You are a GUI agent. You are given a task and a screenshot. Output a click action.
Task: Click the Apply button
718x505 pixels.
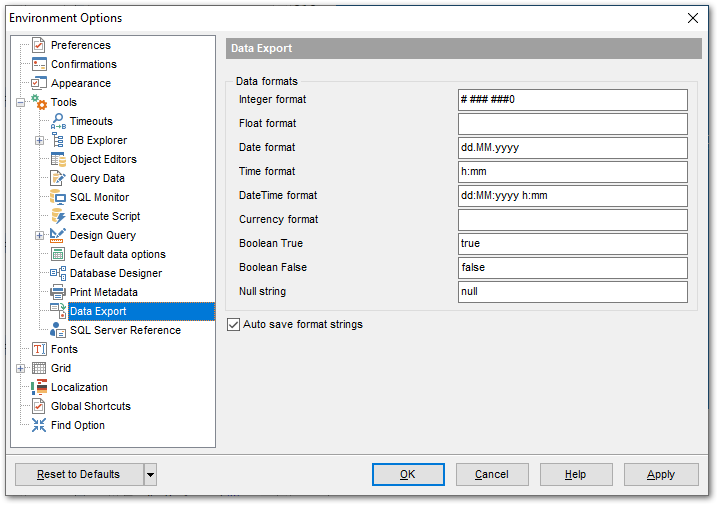[x=661, y=474]
